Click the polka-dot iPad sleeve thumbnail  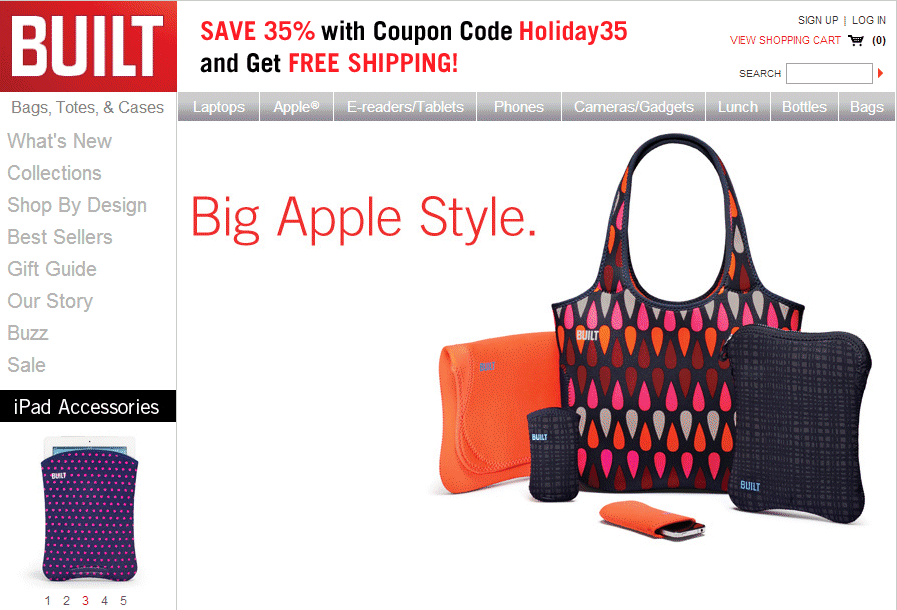coord(89,509)
